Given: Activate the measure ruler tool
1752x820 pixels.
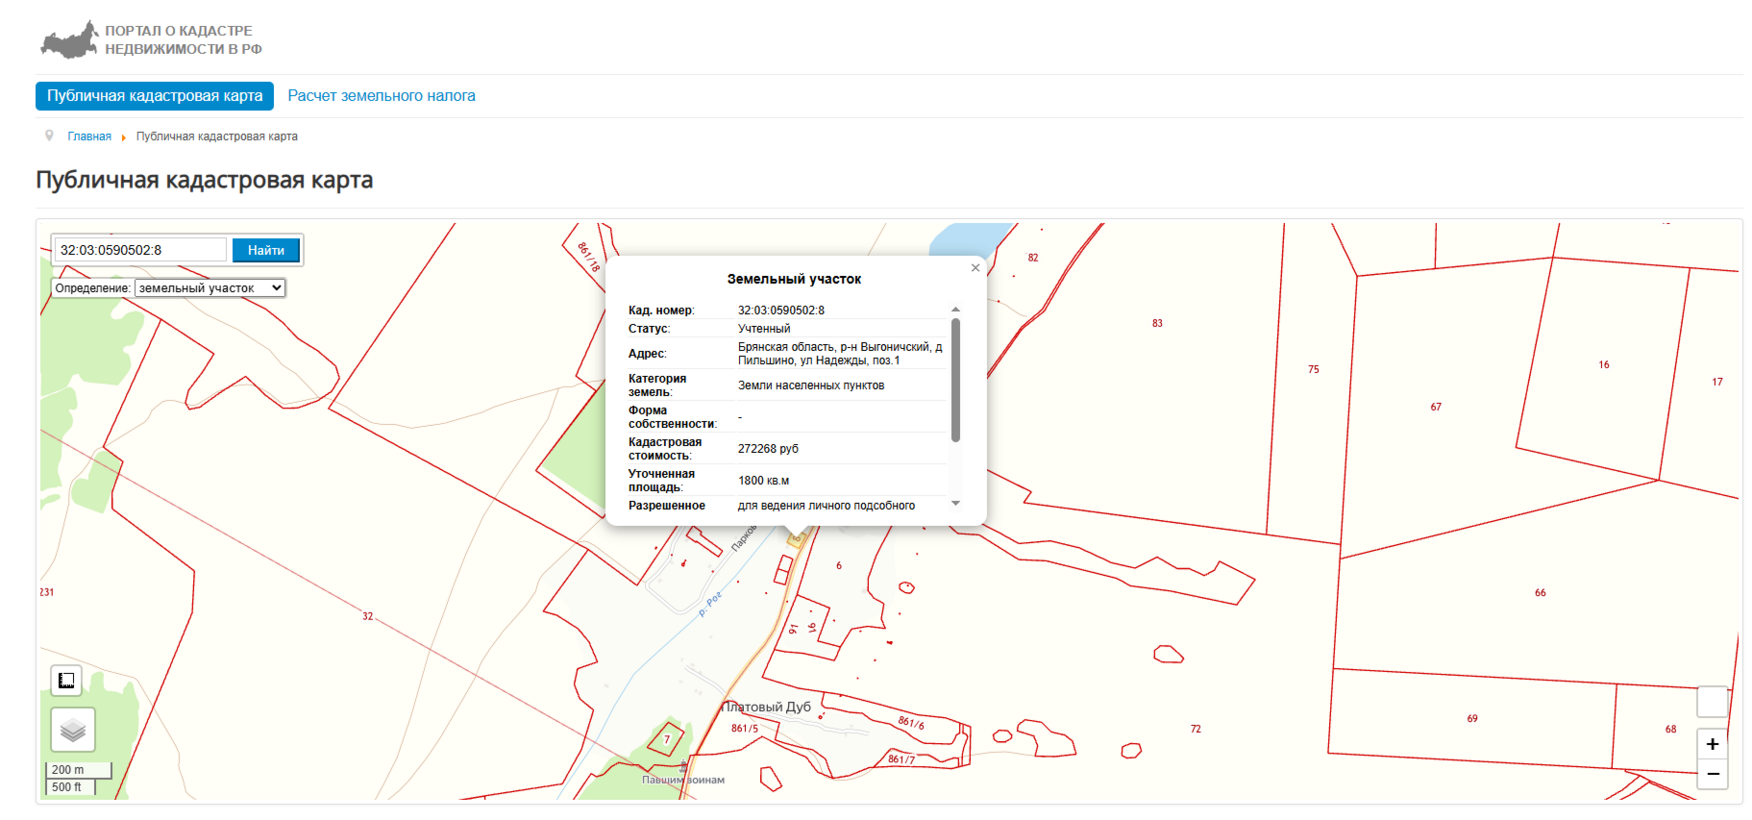Looking at the screenshot, I should (66, 681).
